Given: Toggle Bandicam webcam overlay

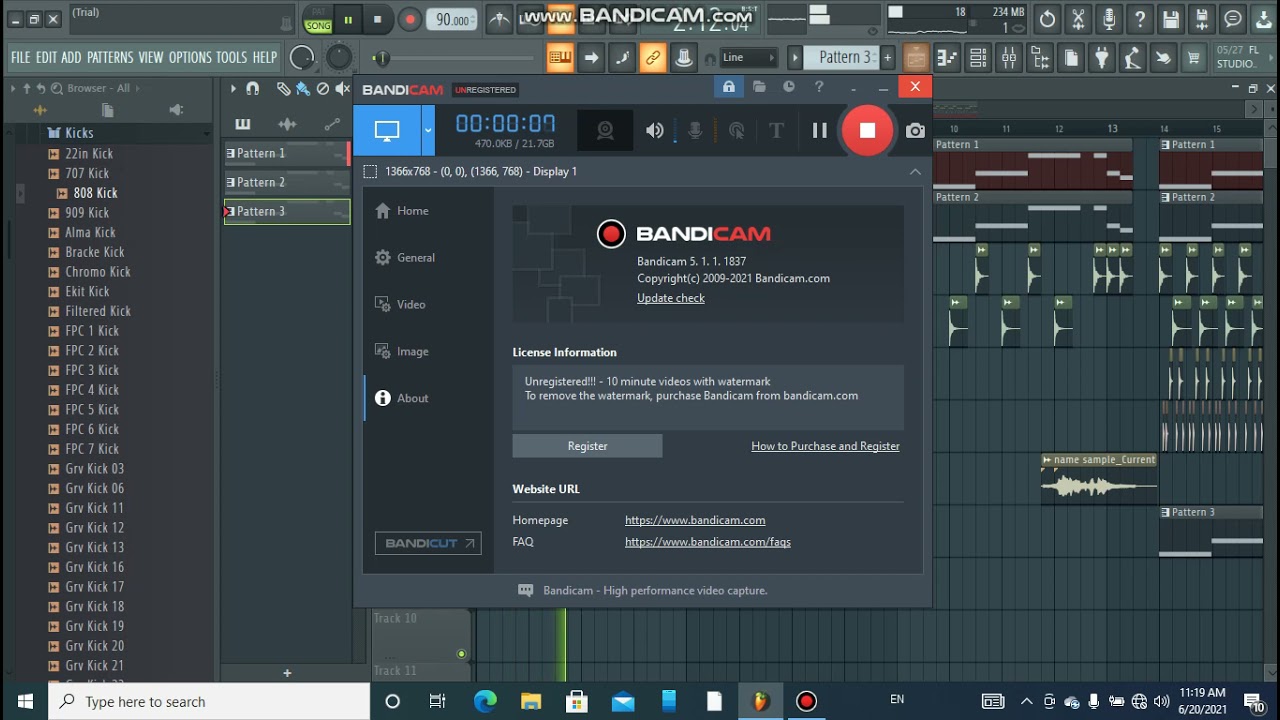Looking at the screenshot, I should pos(605,130).
